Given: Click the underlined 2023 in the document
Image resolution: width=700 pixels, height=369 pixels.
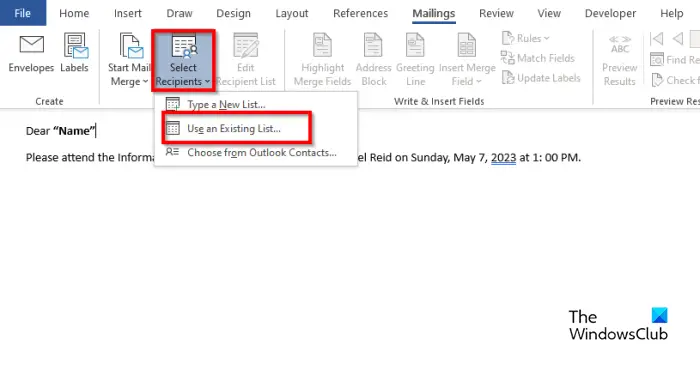Looking at the screenshot, I should [504, 158].
